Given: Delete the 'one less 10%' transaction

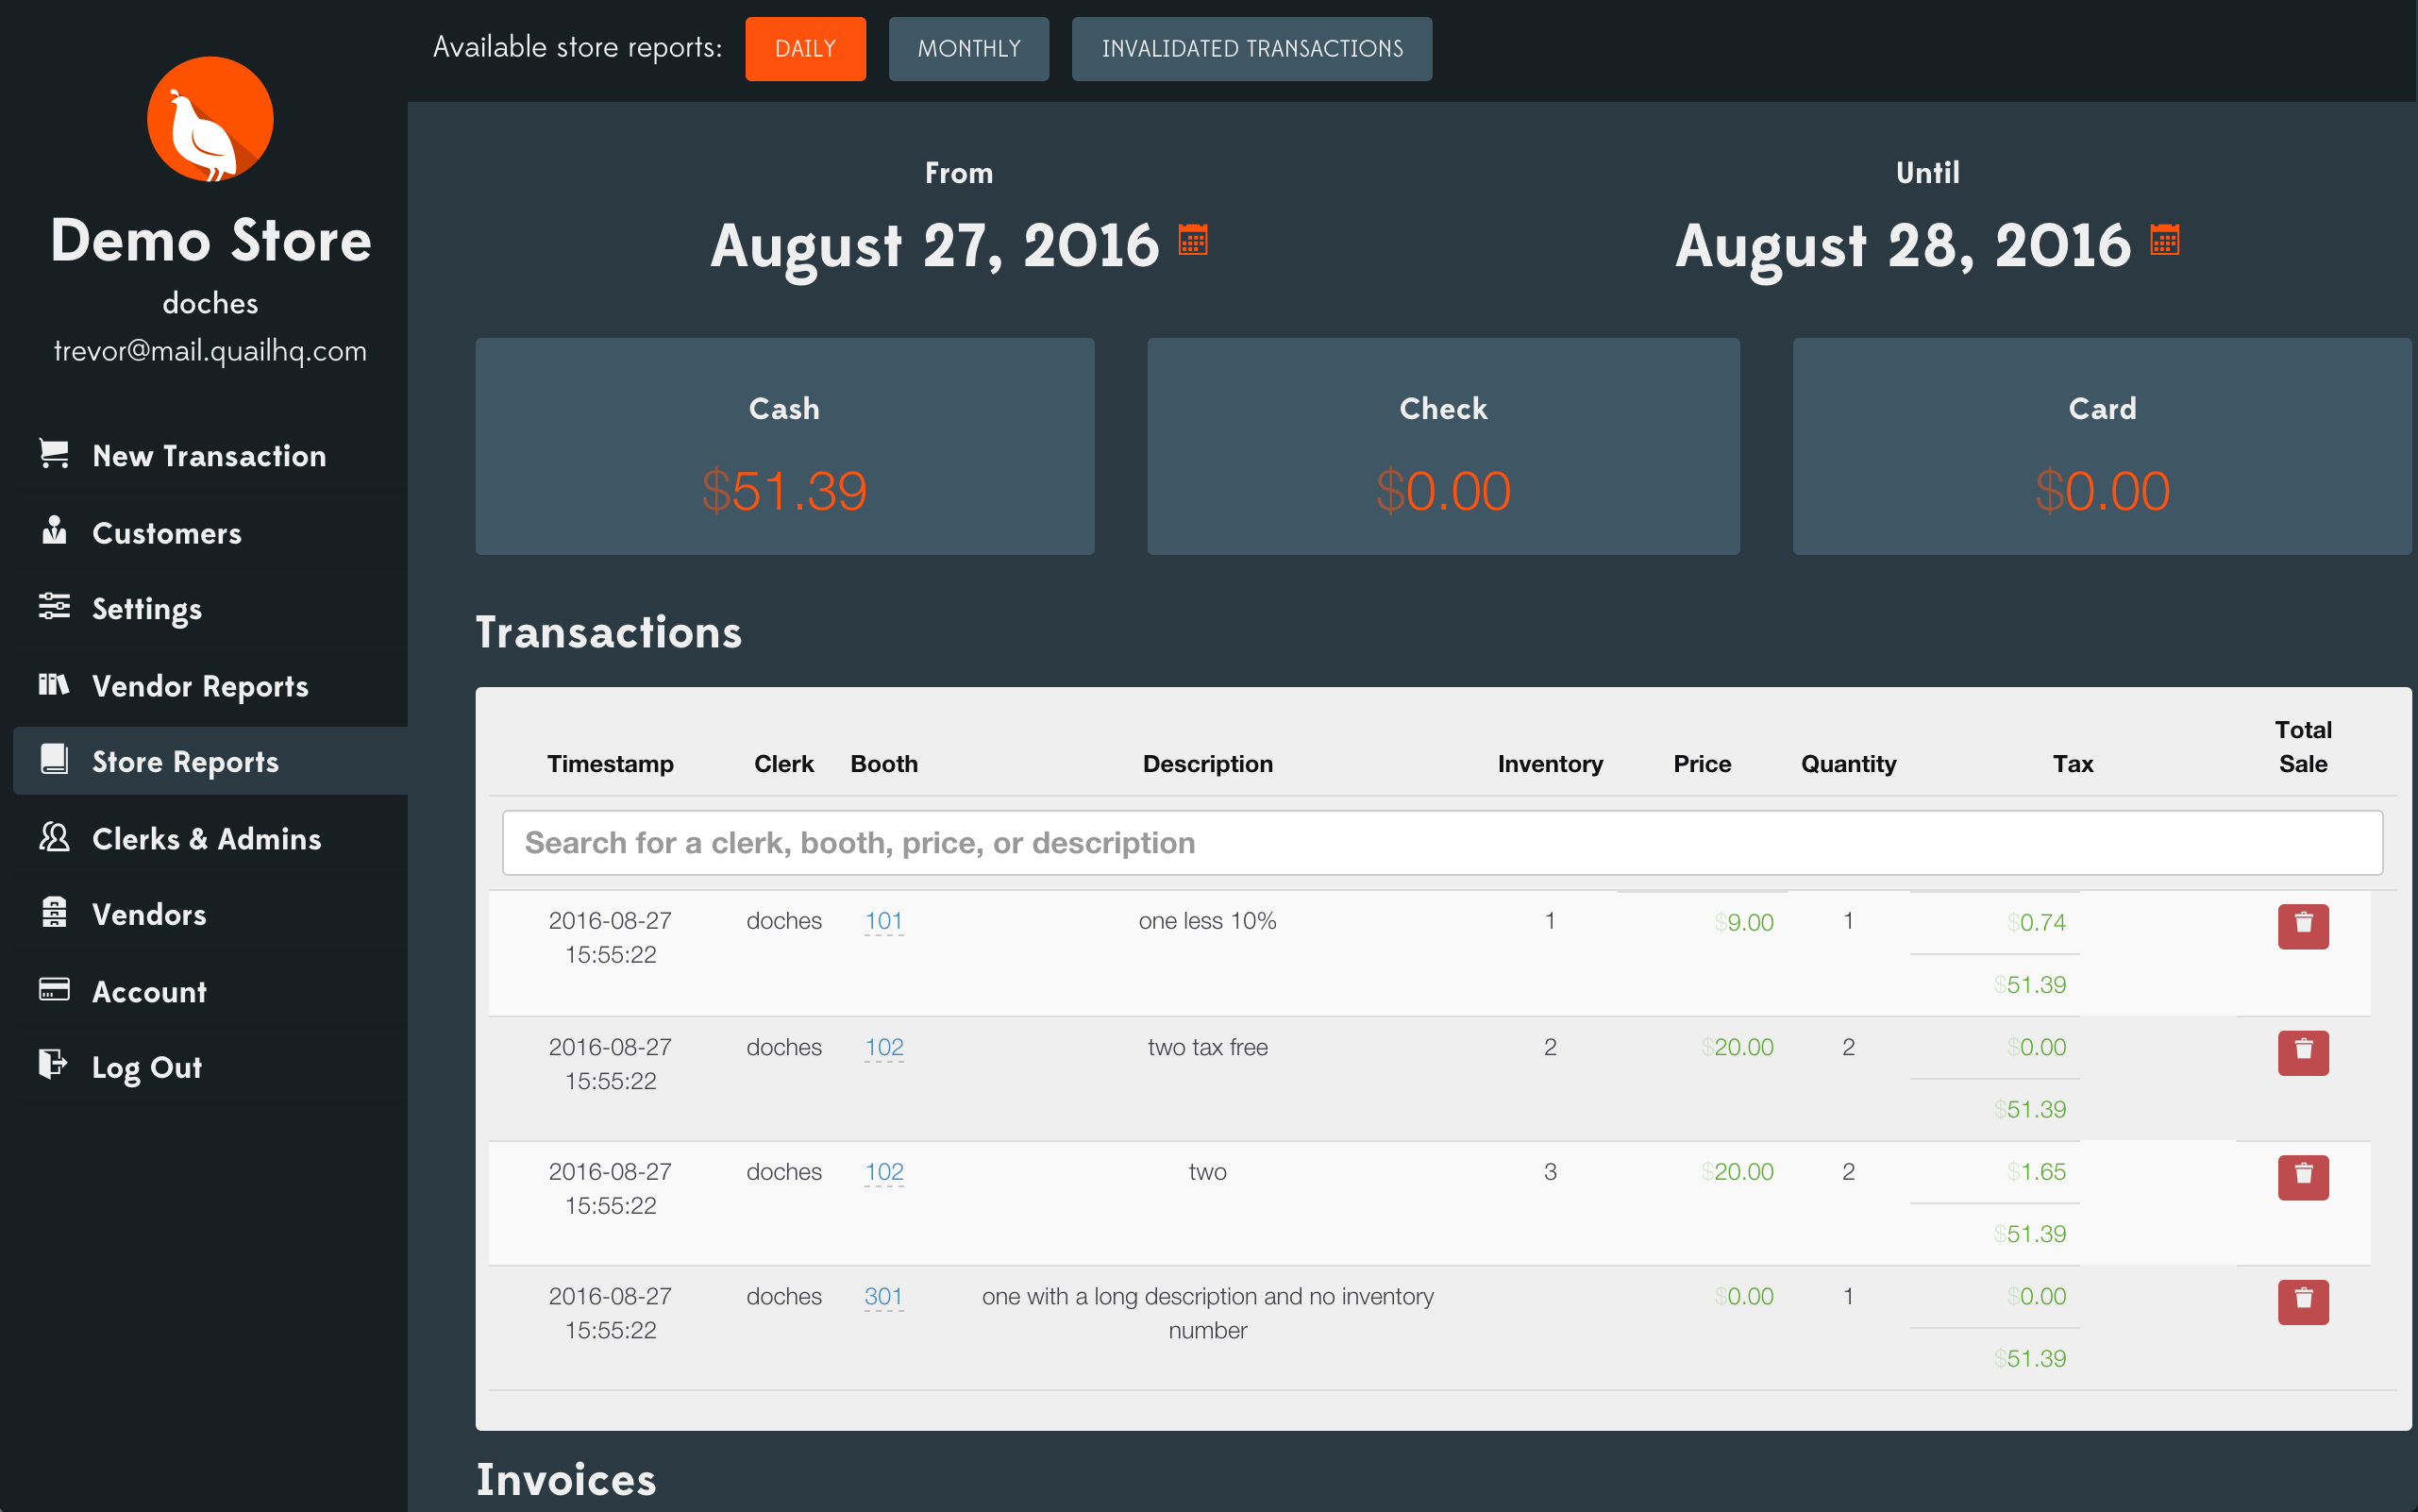Looking at the screenshot, I should click(2302, 925).
